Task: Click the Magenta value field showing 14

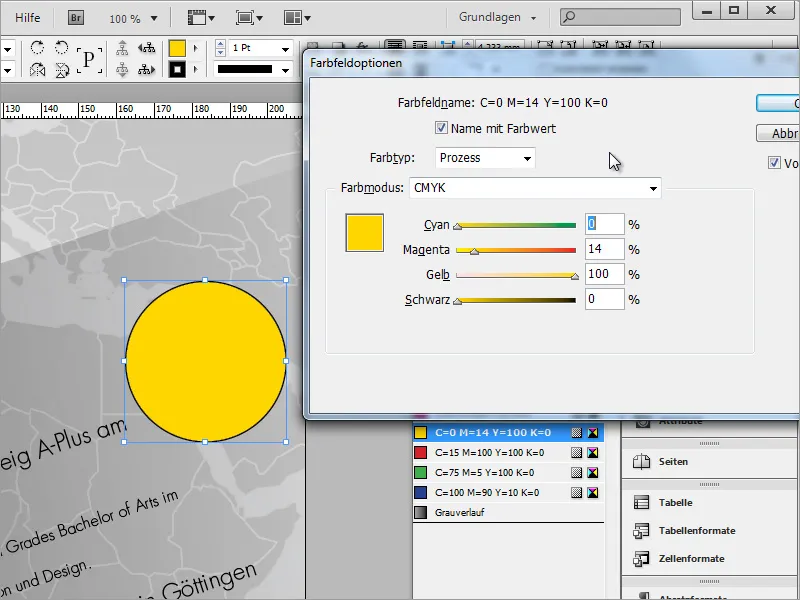Action: click(605, 249)
